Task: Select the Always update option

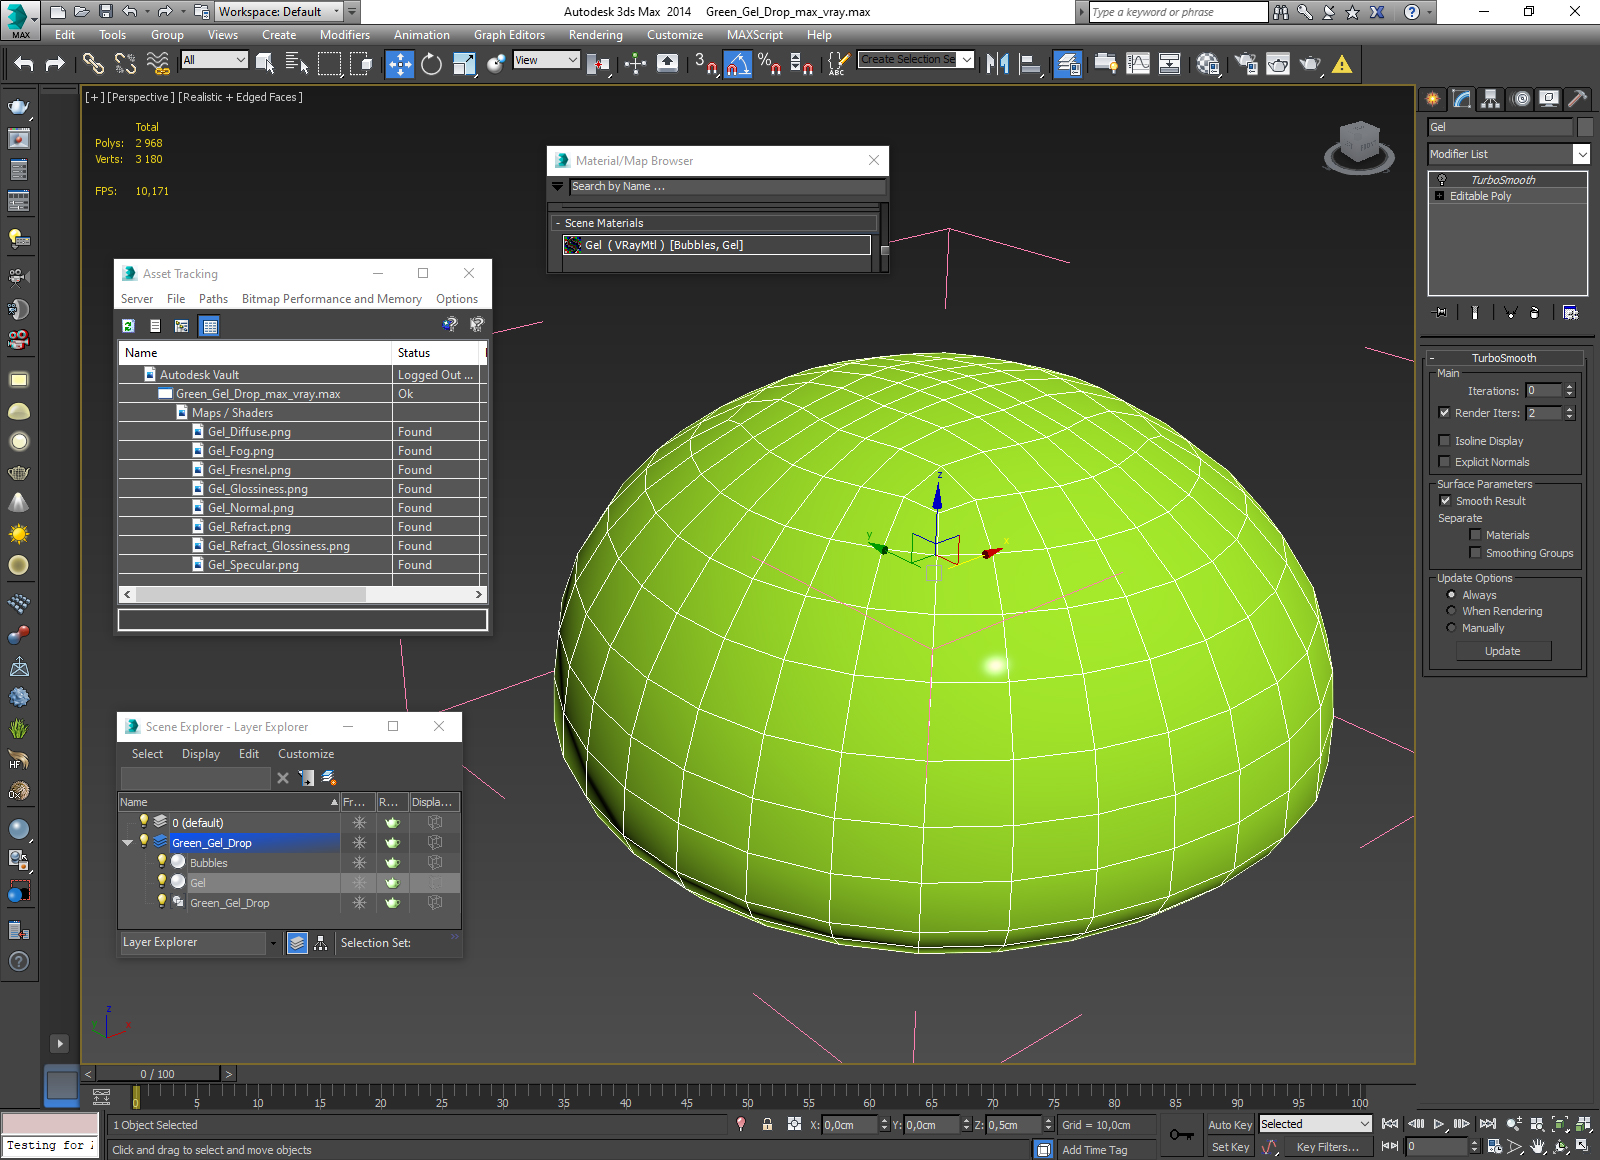Action: [1451, 595]
